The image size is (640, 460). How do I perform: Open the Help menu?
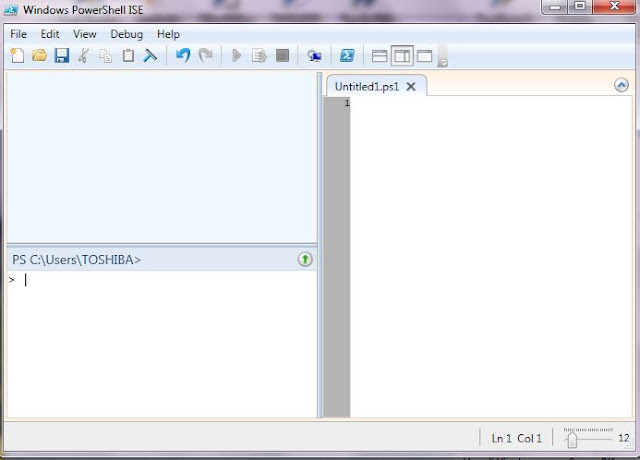(168, 34)
